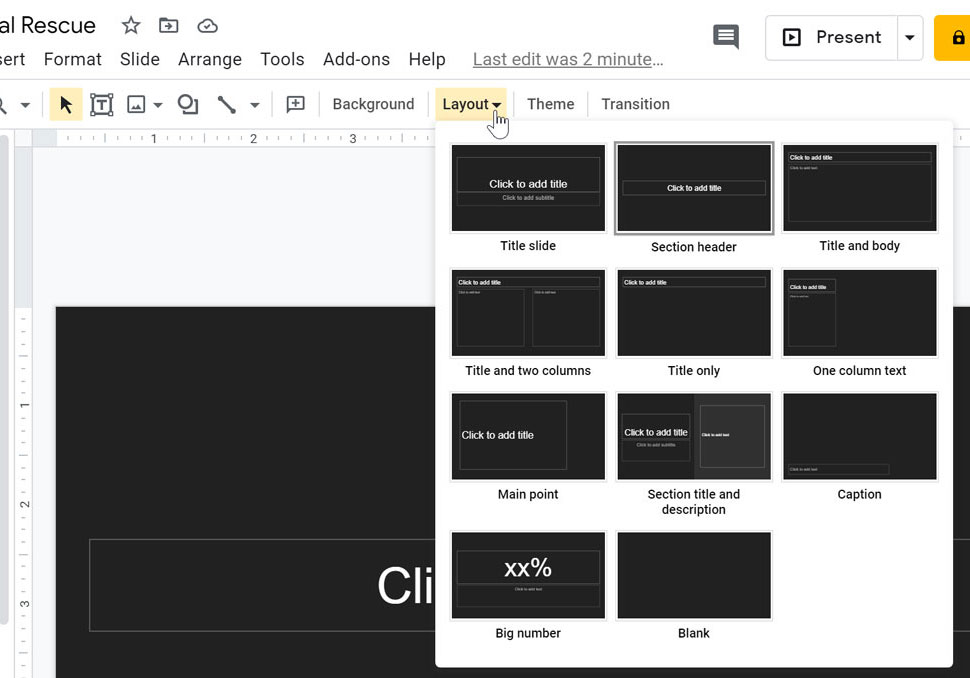Open the Add-ons menu
970x678 pixels.
[x=356, y=59]
